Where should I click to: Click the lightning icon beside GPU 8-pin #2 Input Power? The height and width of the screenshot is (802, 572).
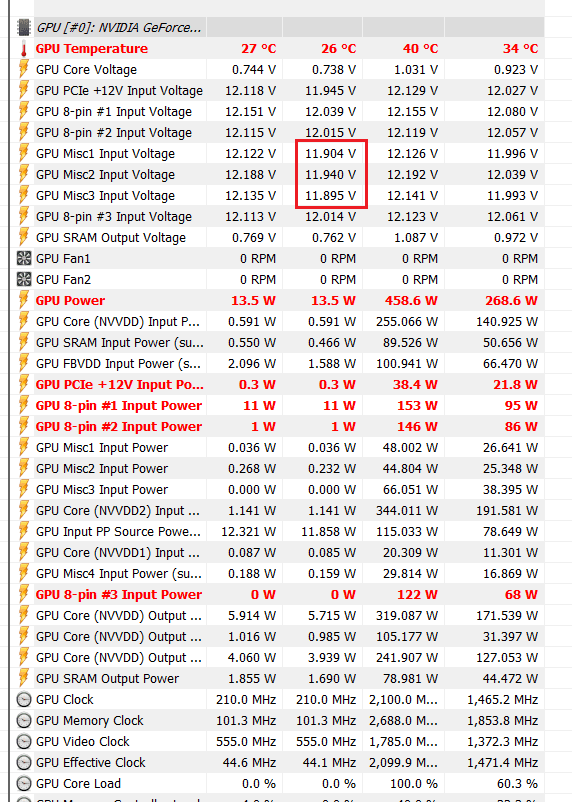[x=24, y=426]
